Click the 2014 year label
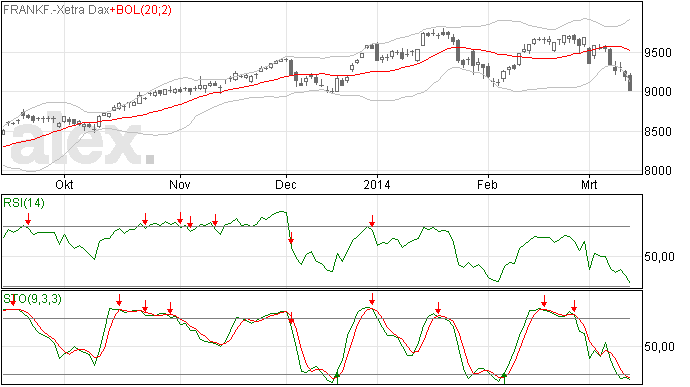The height and width of the screenshot is (387, 690). tap(377, 184)
